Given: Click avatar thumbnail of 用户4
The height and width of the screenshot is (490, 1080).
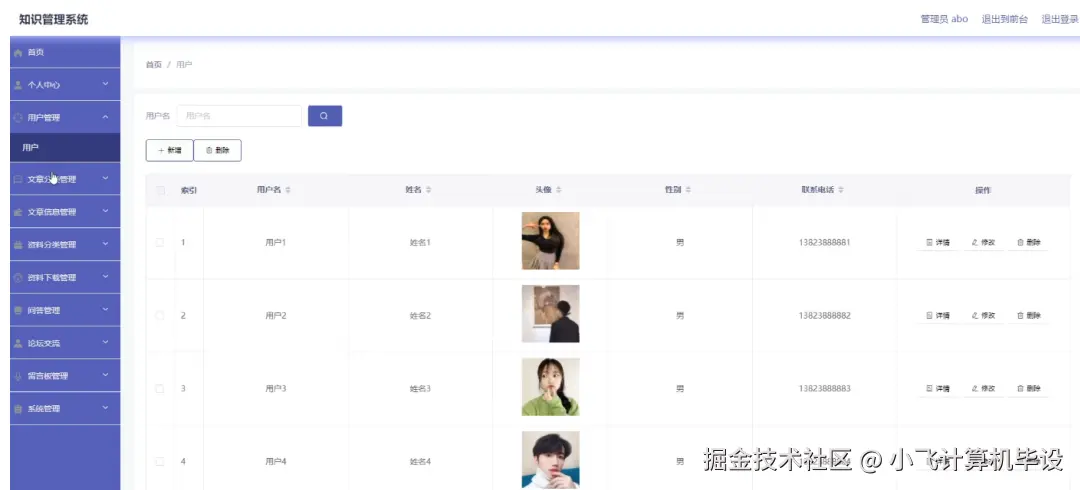Looking at the screenshot, I should 550,460.
